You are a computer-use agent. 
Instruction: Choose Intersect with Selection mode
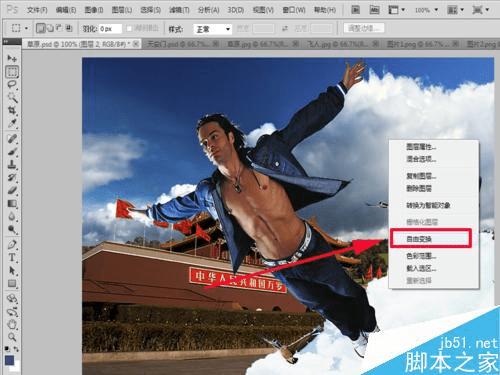click(68, 28)
